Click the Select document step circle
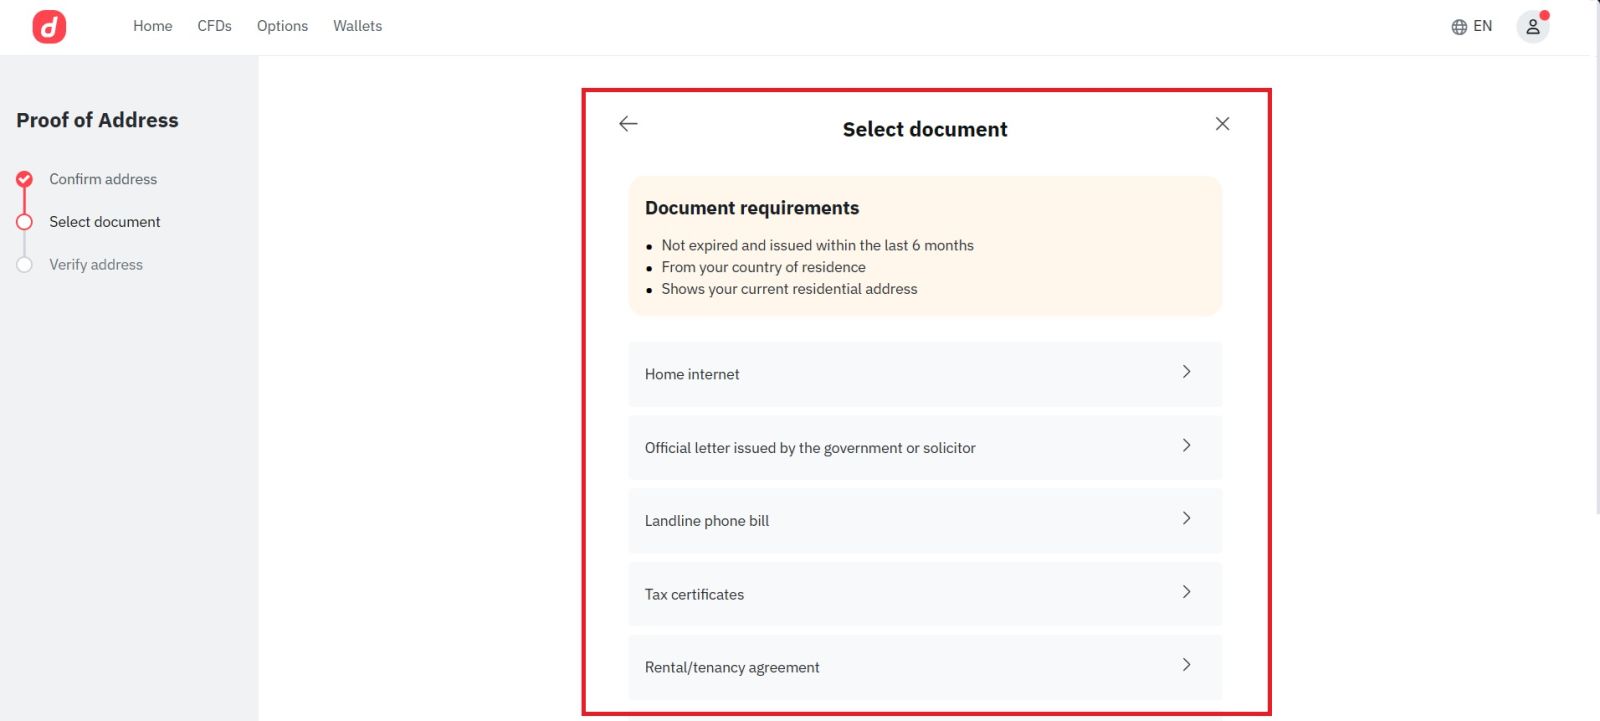 pos(25,222)
